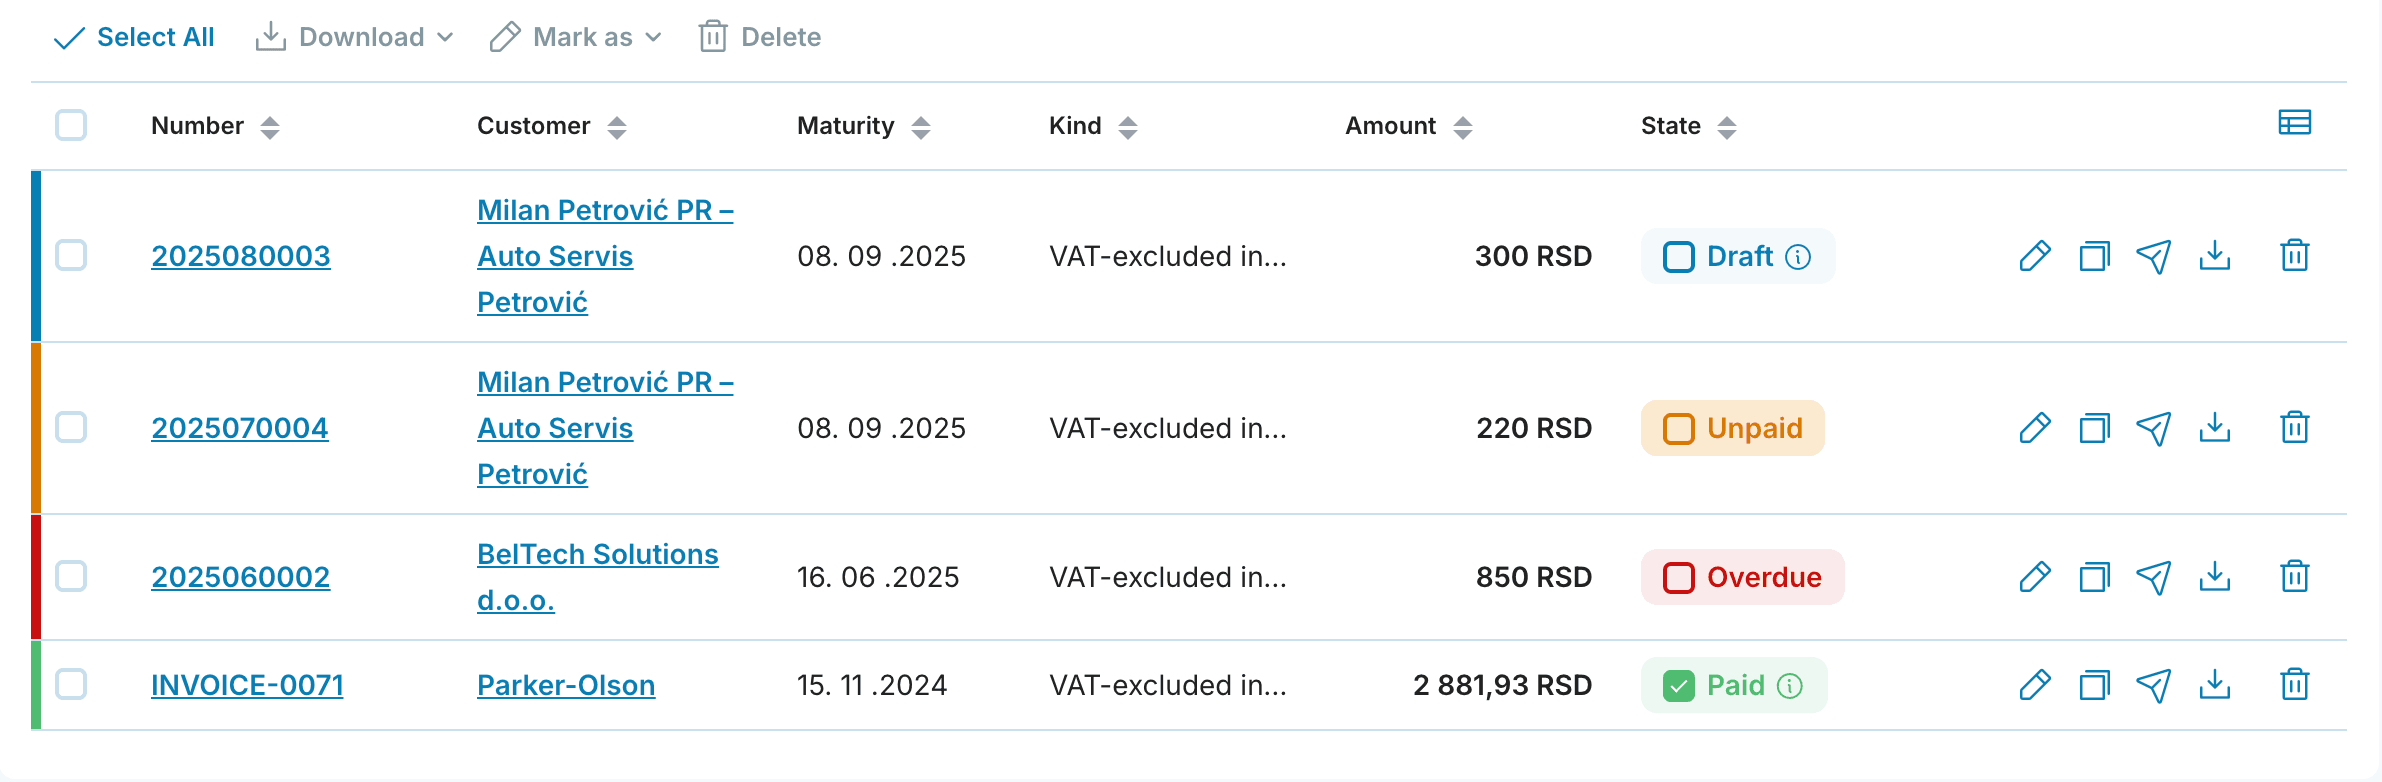Image resolution: width=2382 pixels, height=782 pixels.
Task: Expand the Download dropdown
Action: click(355, 37)
